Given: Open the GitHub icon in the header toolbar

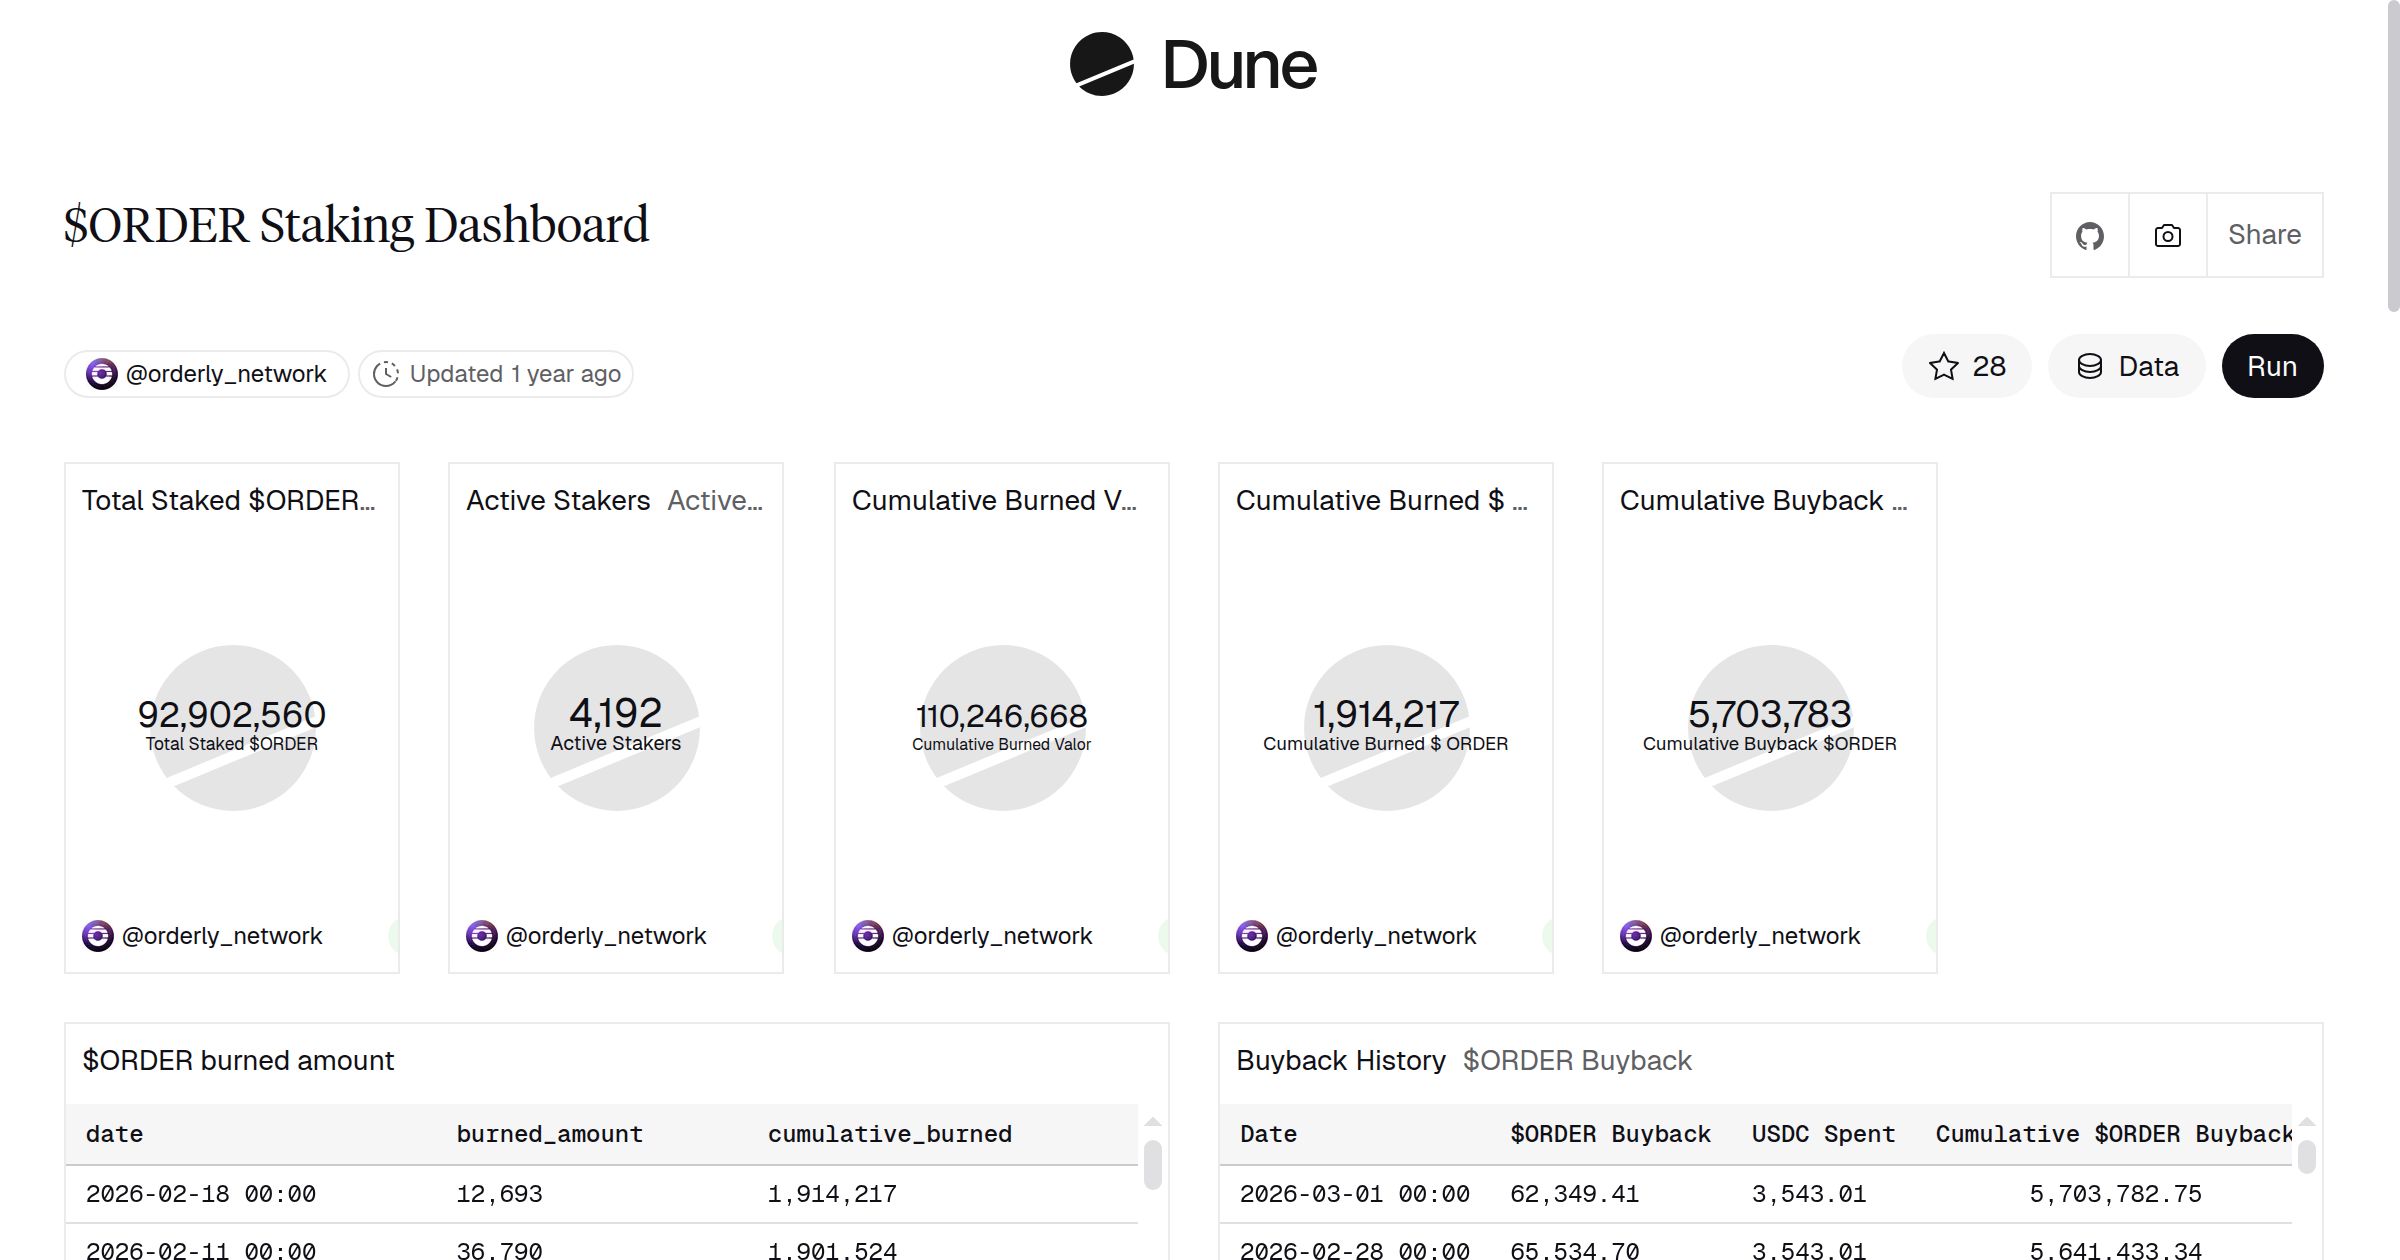Looking at the screenshot, I should 2089,235.
